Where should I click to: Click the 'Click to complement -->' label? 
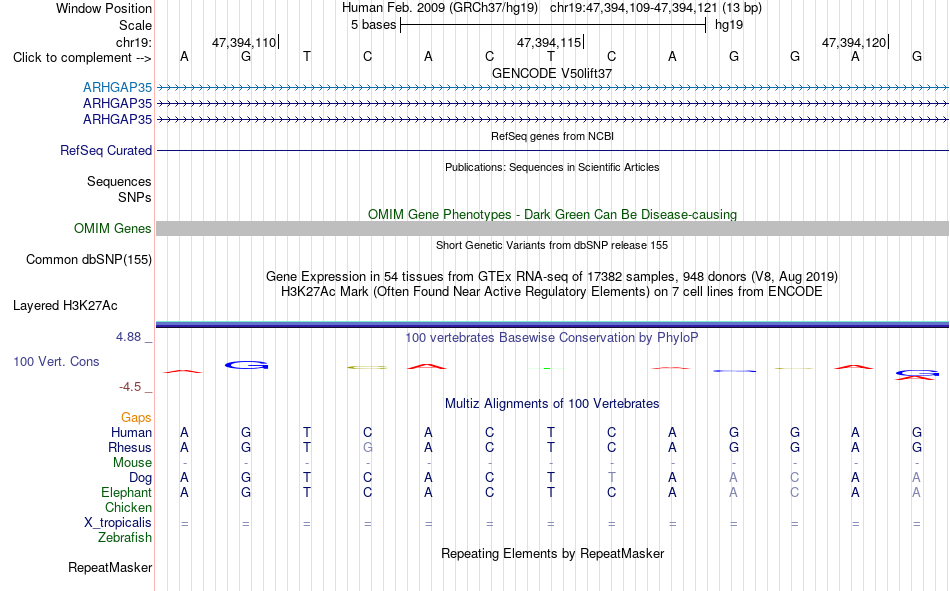(82, 58)
